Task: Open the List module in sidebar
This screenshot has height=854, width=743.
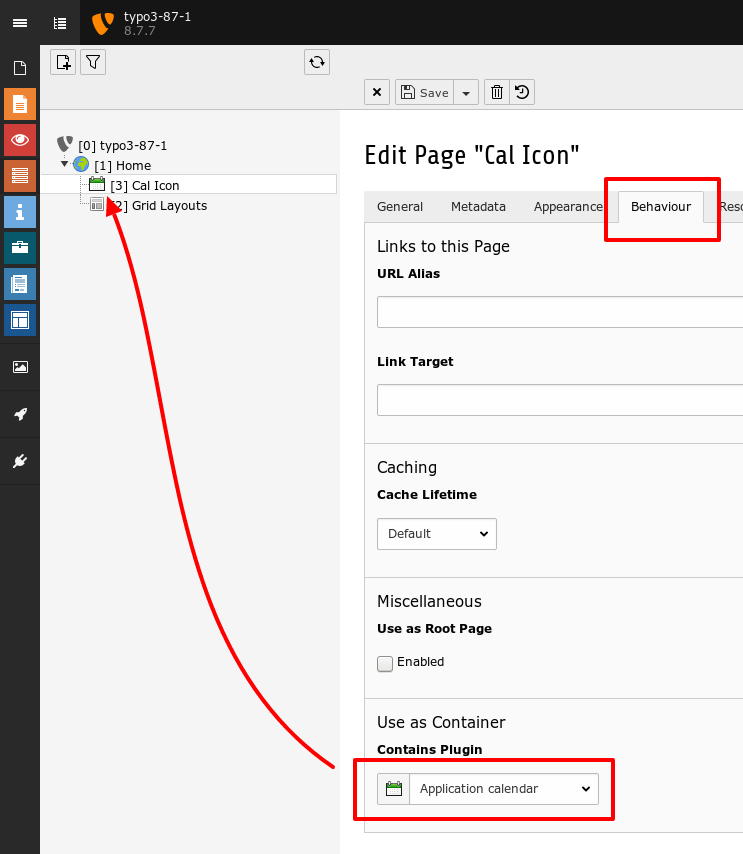Action: pyautogui.click(x=20, y=176)
